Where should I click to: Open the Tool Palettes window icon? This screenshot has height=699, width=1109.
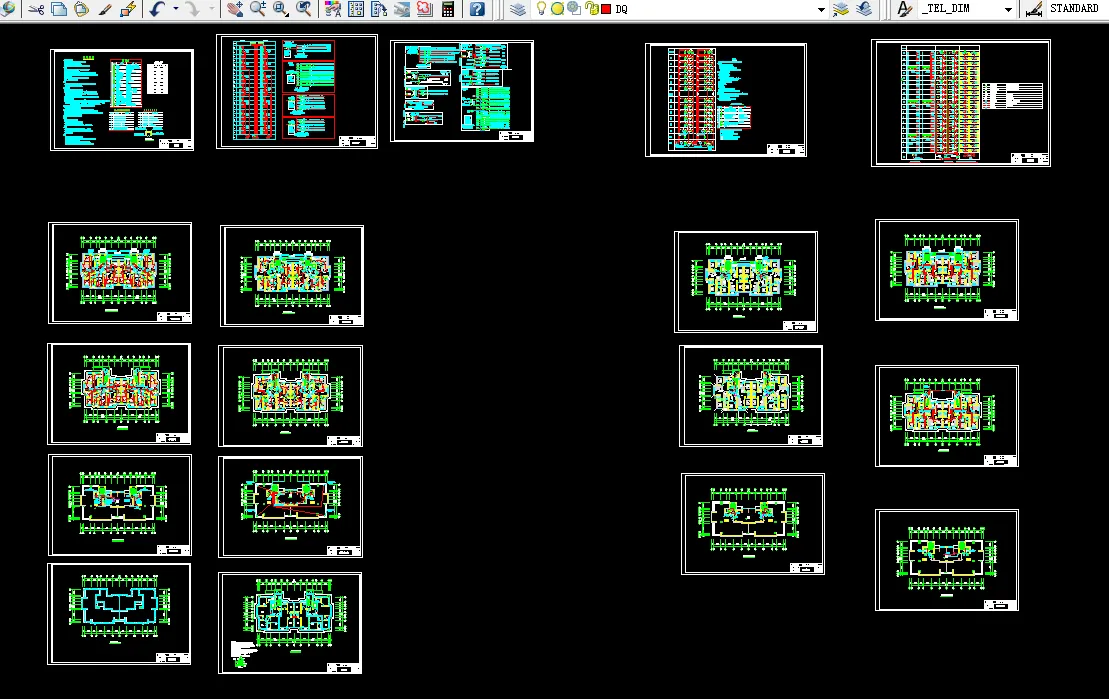(379, 9)
